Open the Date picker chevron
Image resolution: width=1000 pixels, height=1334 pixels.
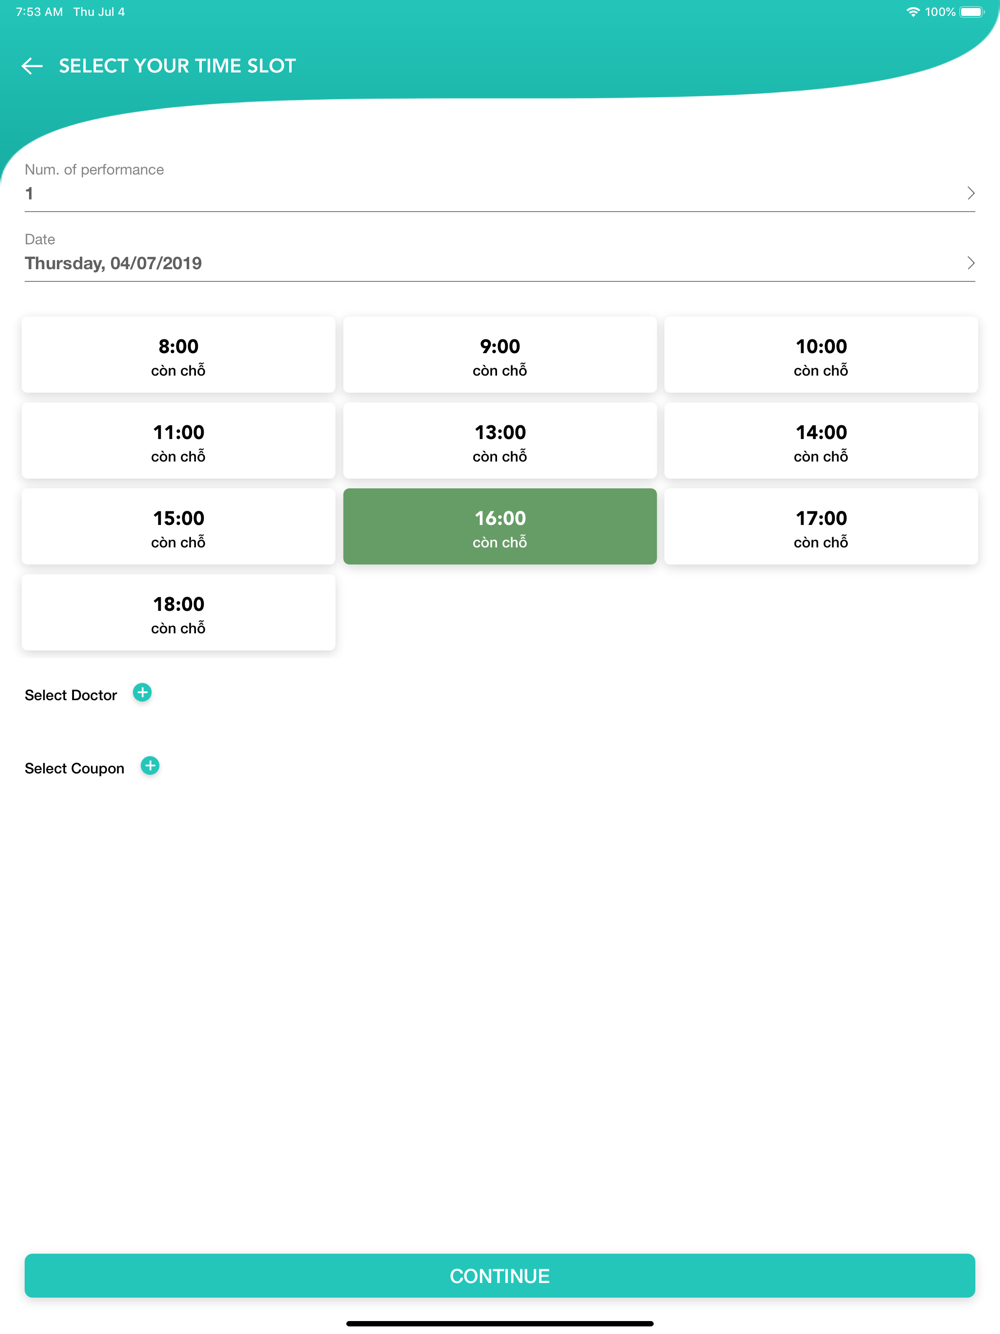click(970, 263)
